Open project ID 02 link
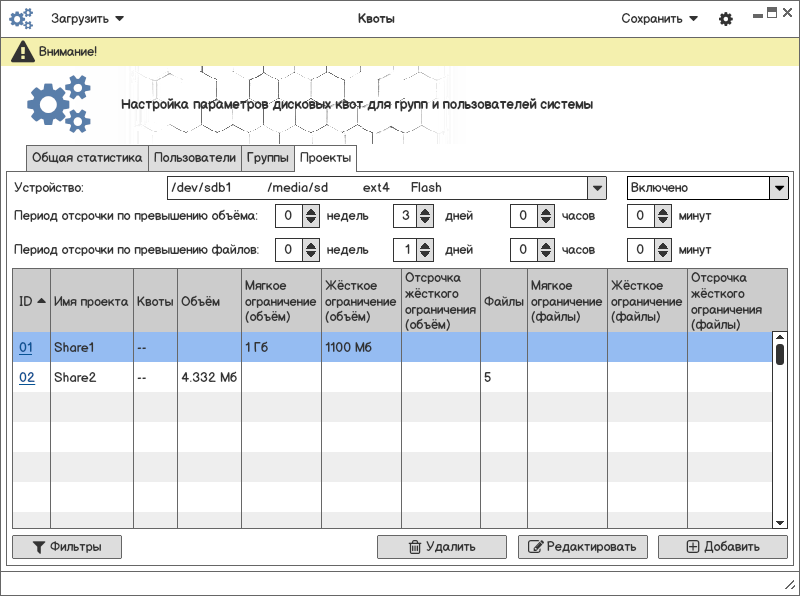Viewport: 800px width, 596px height. 27,377
